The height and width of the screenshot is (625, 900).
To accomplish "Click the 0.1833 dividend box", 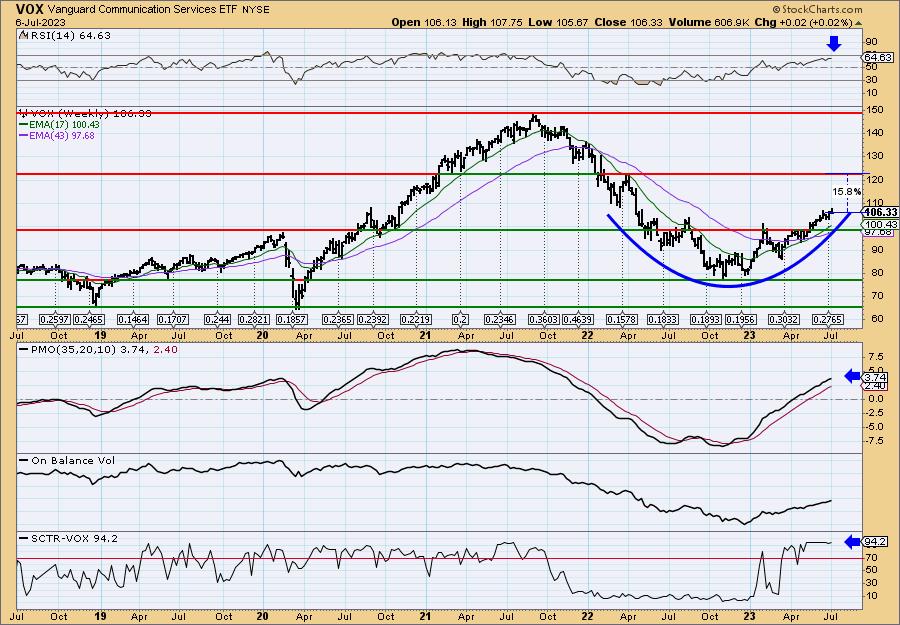I will tap(663, 319).
